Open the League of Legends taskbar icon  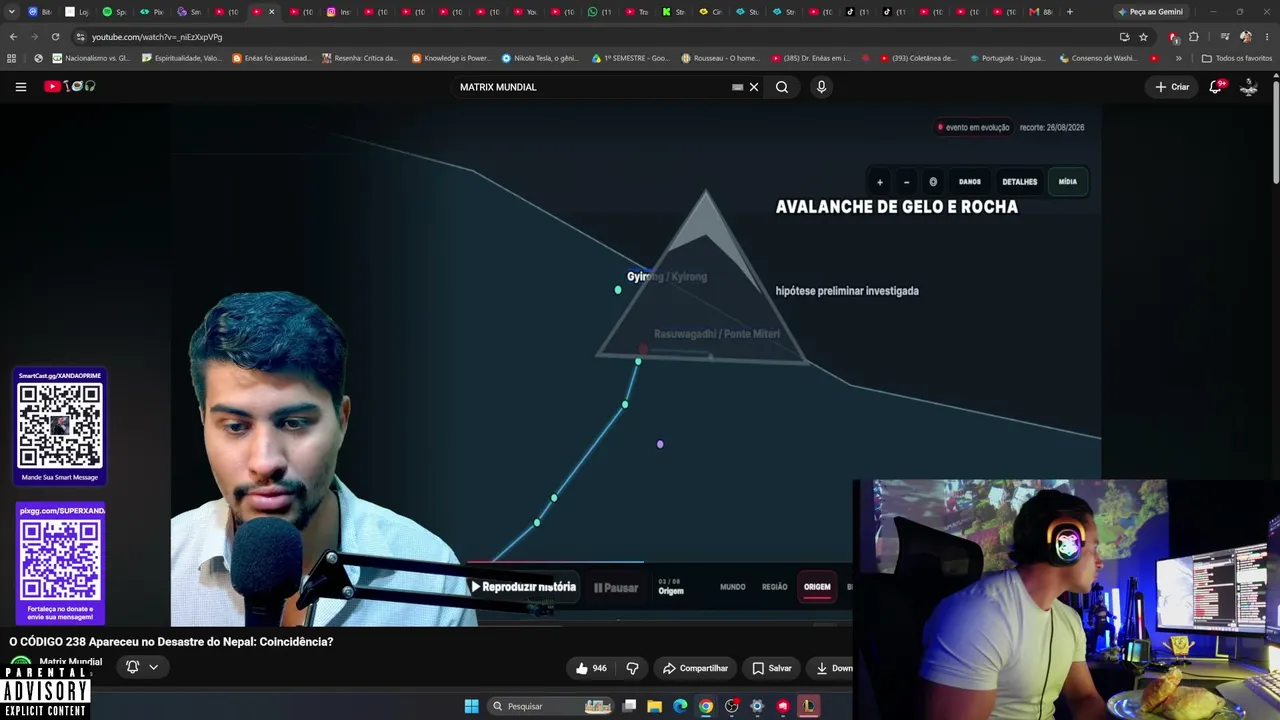click(x=808, y=706)
